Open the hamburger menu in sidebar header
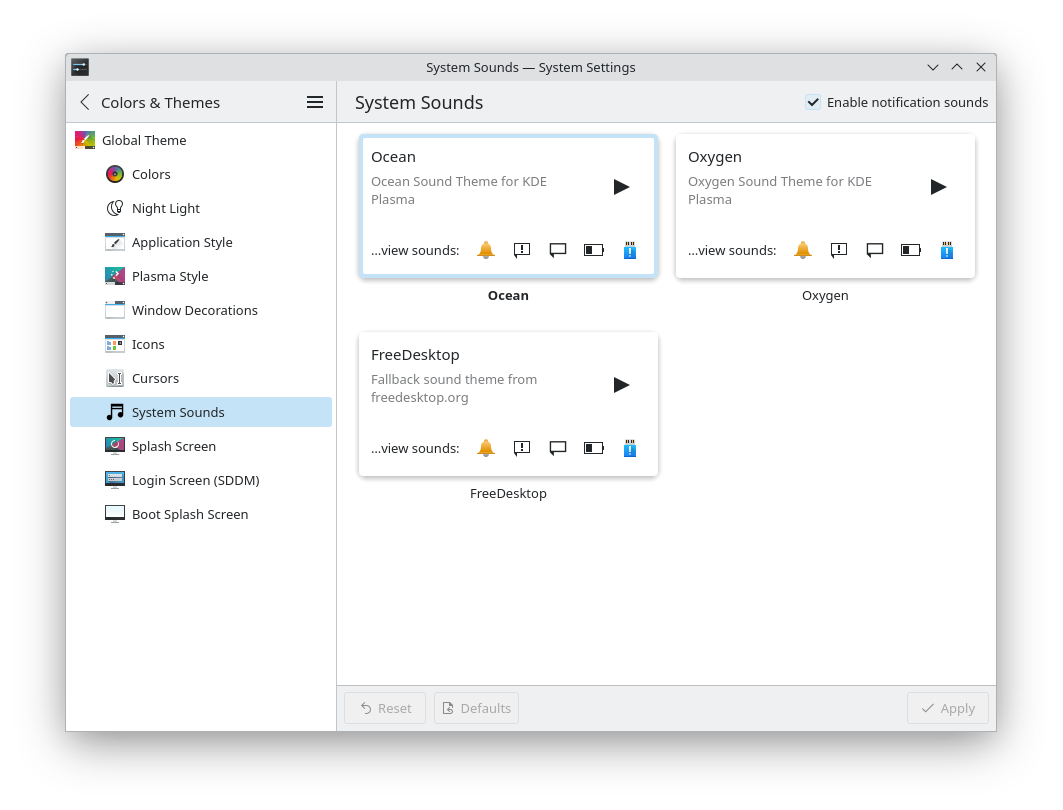Screen dimensions: 1063x810 pos(315,102)
